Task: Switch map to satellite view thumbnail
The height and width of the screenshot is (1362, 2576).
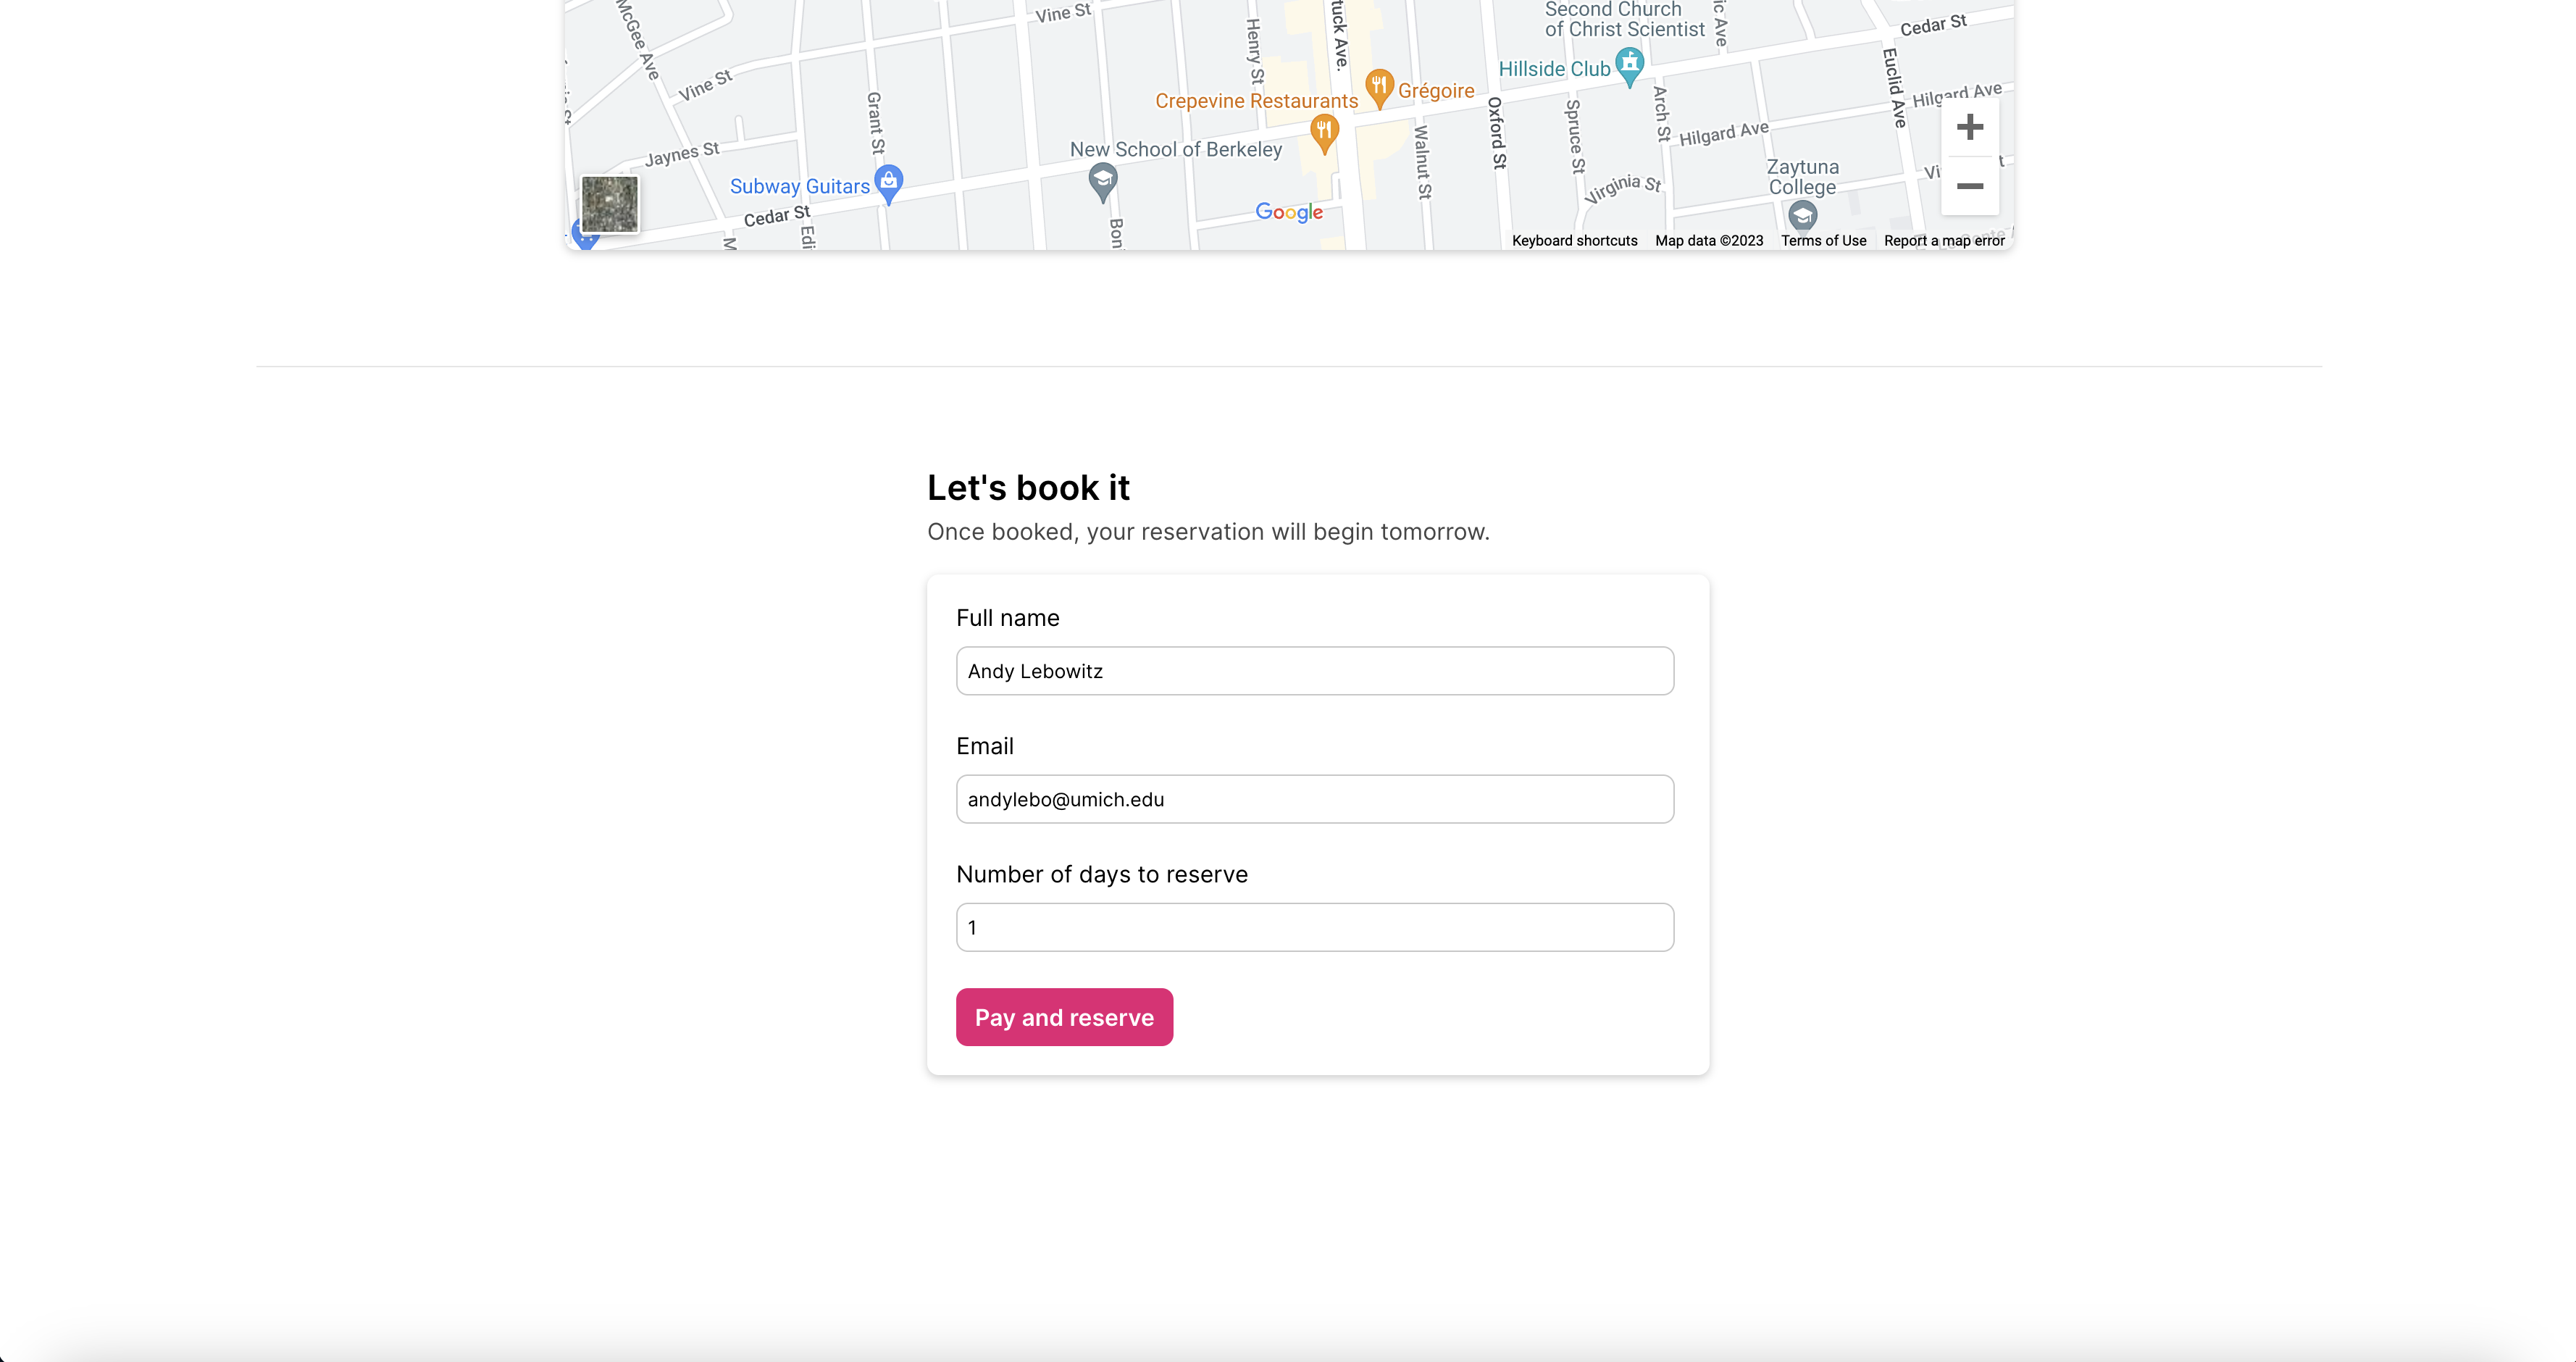Action: tap(609, 204)
